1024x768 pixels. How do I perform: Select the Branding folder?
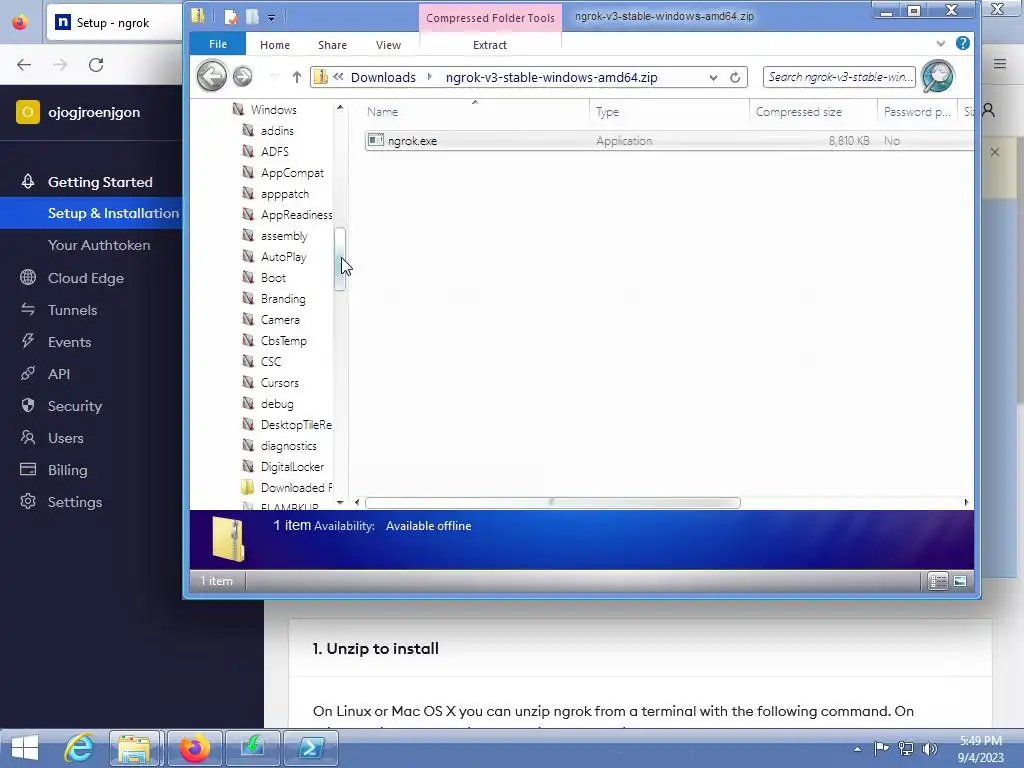point(283,298)
